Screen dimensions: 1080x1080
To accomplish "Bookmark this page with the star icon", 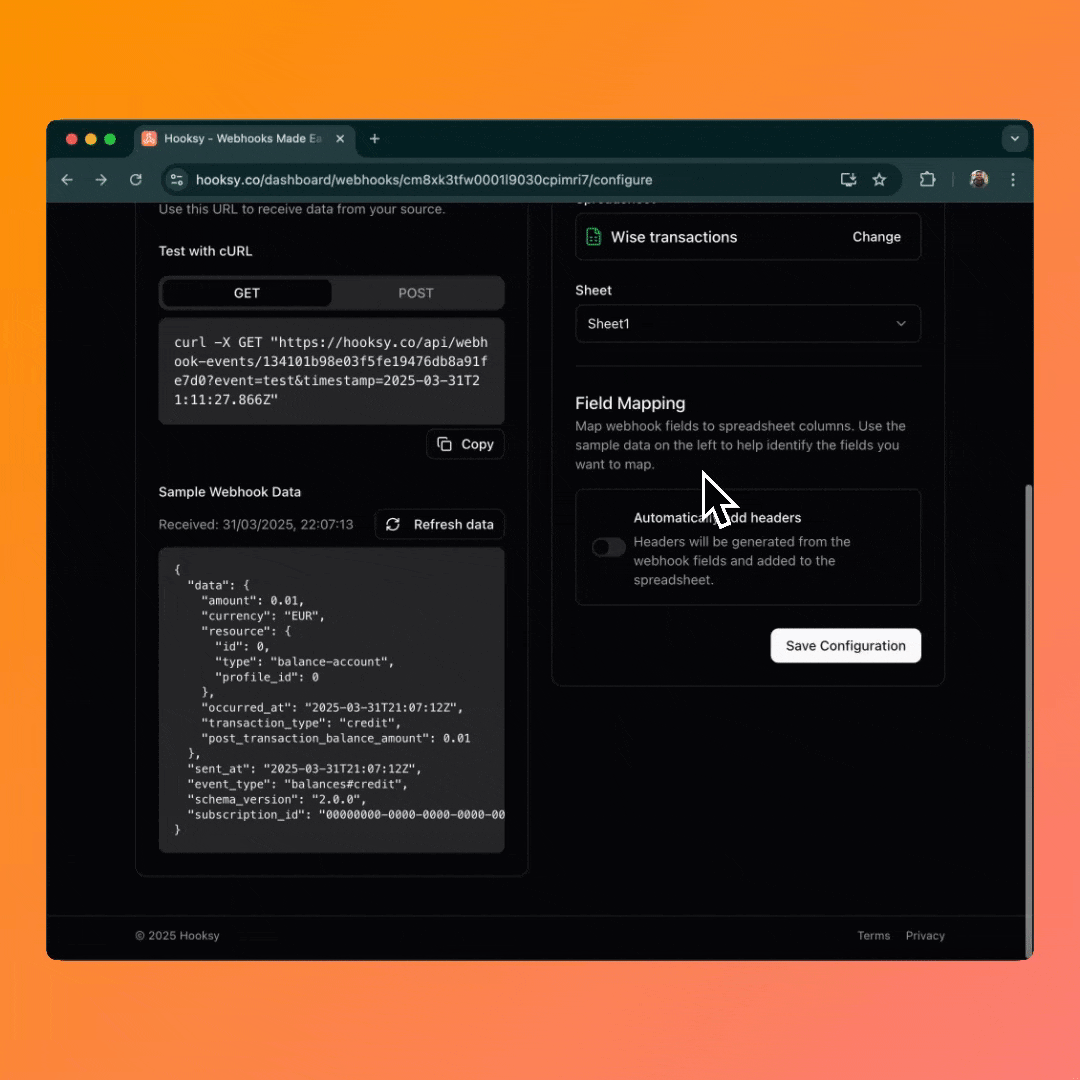I will (x=879, y=180).
